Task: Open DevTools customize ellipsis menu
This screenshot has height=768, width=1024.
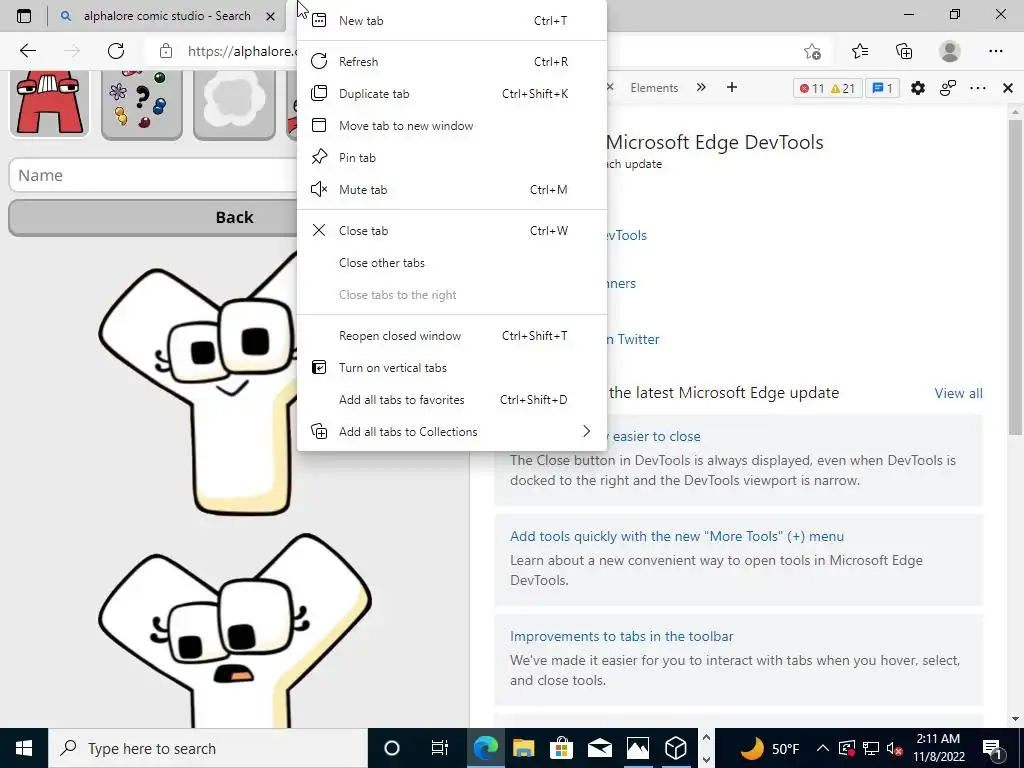Action: 978,88
